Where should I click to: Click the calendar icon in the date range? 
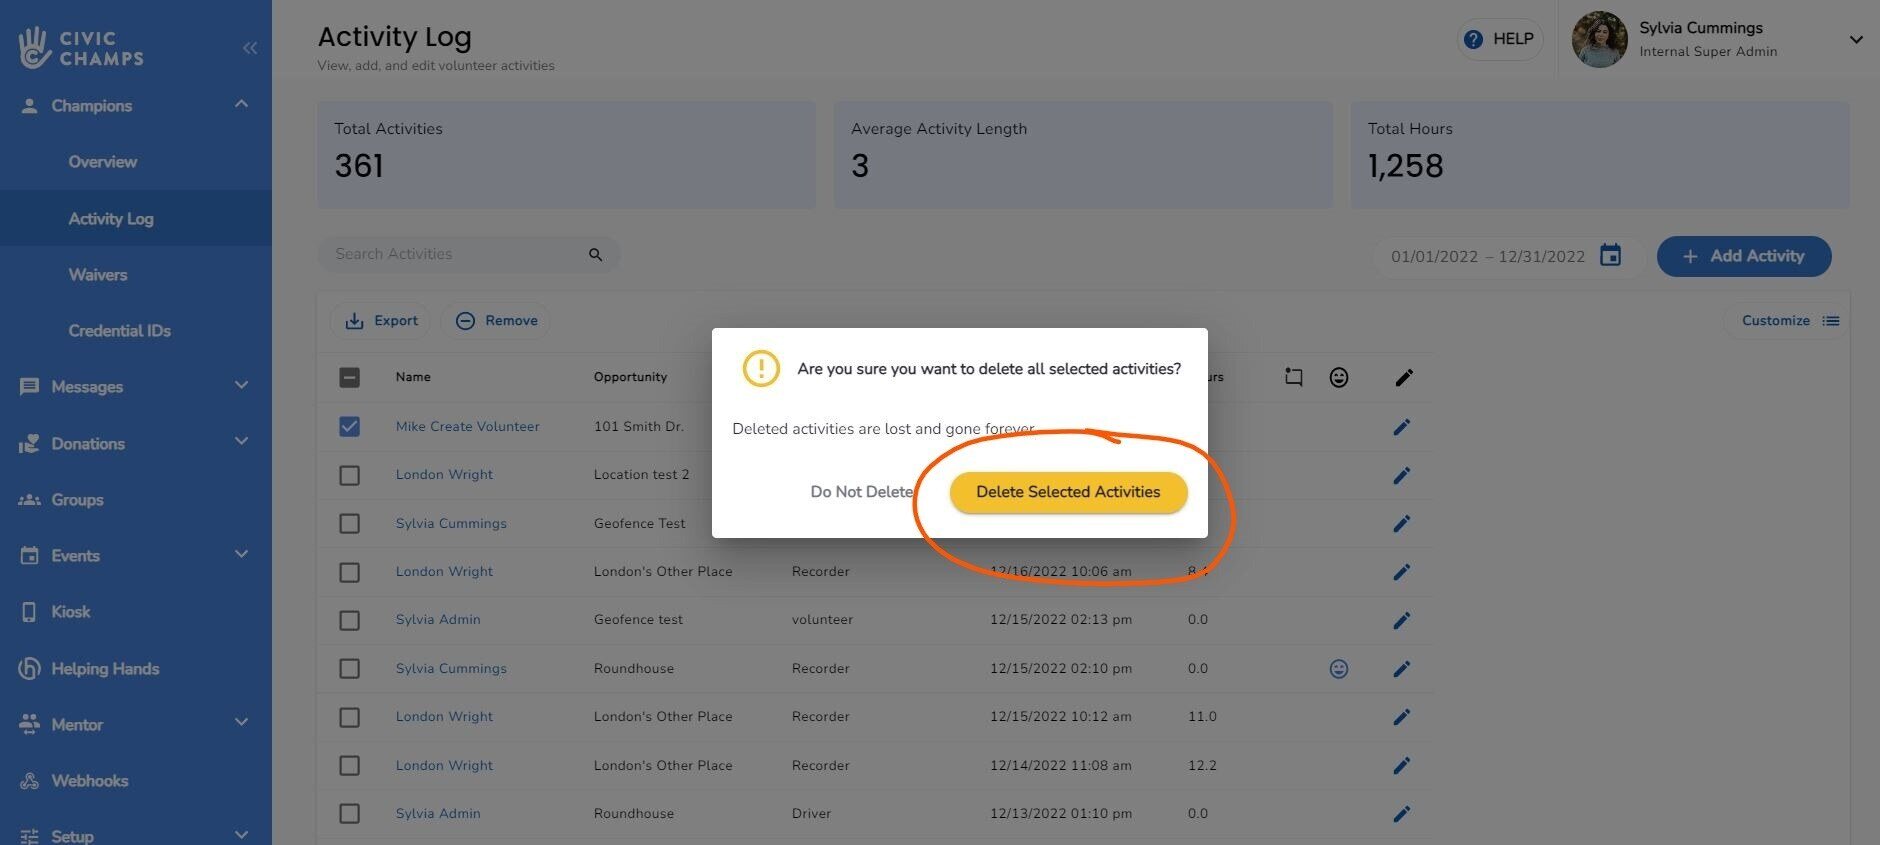(x=1610, y=256)
